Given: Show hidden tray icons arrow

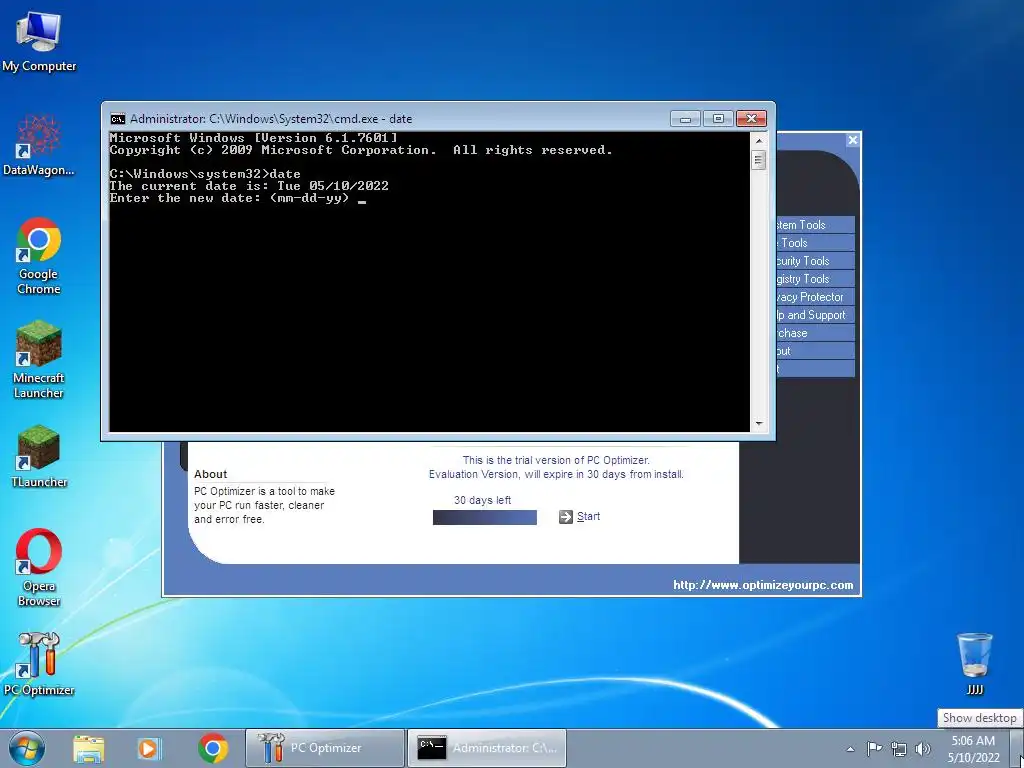Looking at the screenshot, I should click(850, 749).
